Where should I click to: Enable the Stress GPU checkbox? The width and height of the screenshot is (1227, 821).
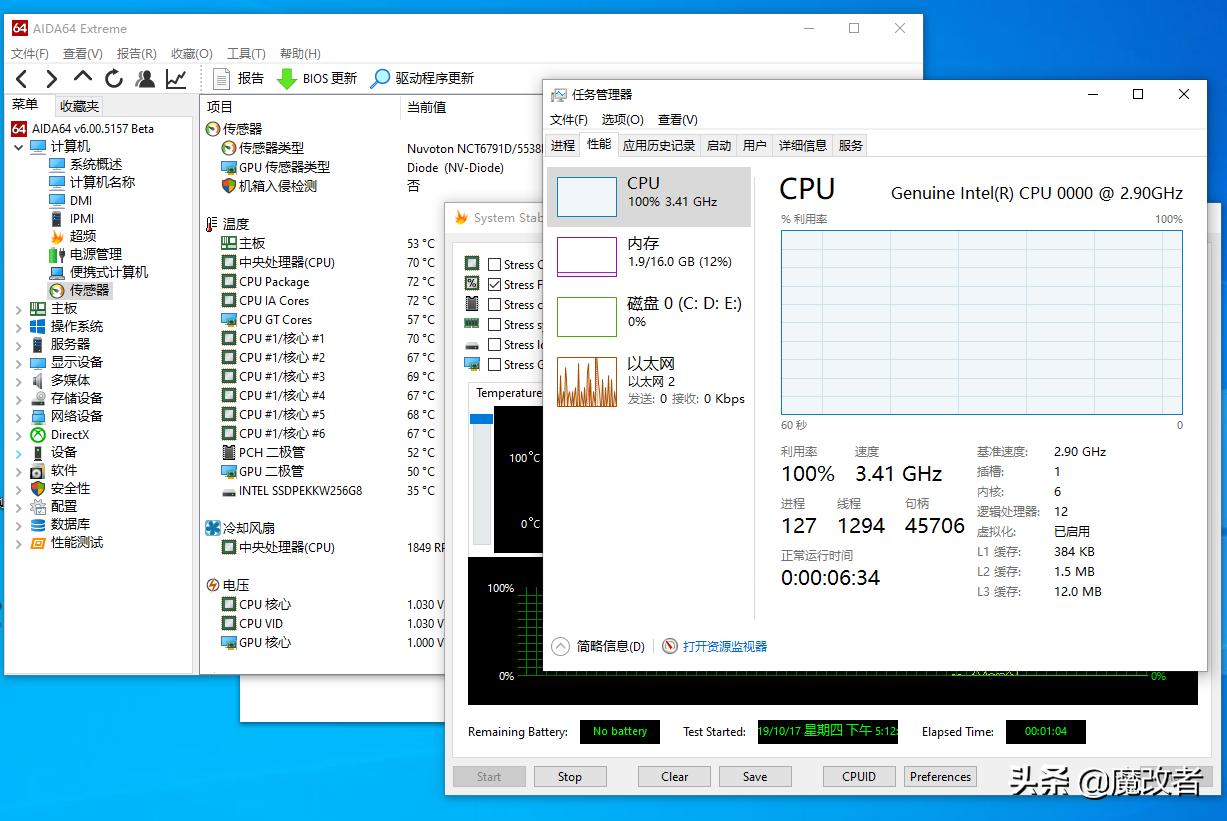494,364
